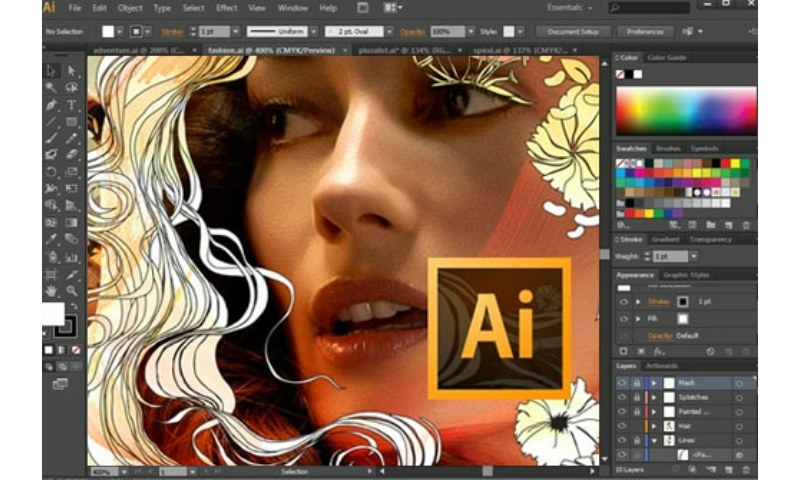Switch to the Color Guide tab
Viewport: 800px width, 480px height.
(x=666, y=58)
